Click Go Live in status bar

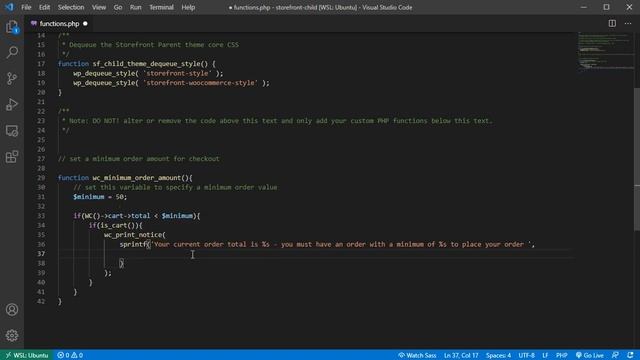click(x=590, y=355)
